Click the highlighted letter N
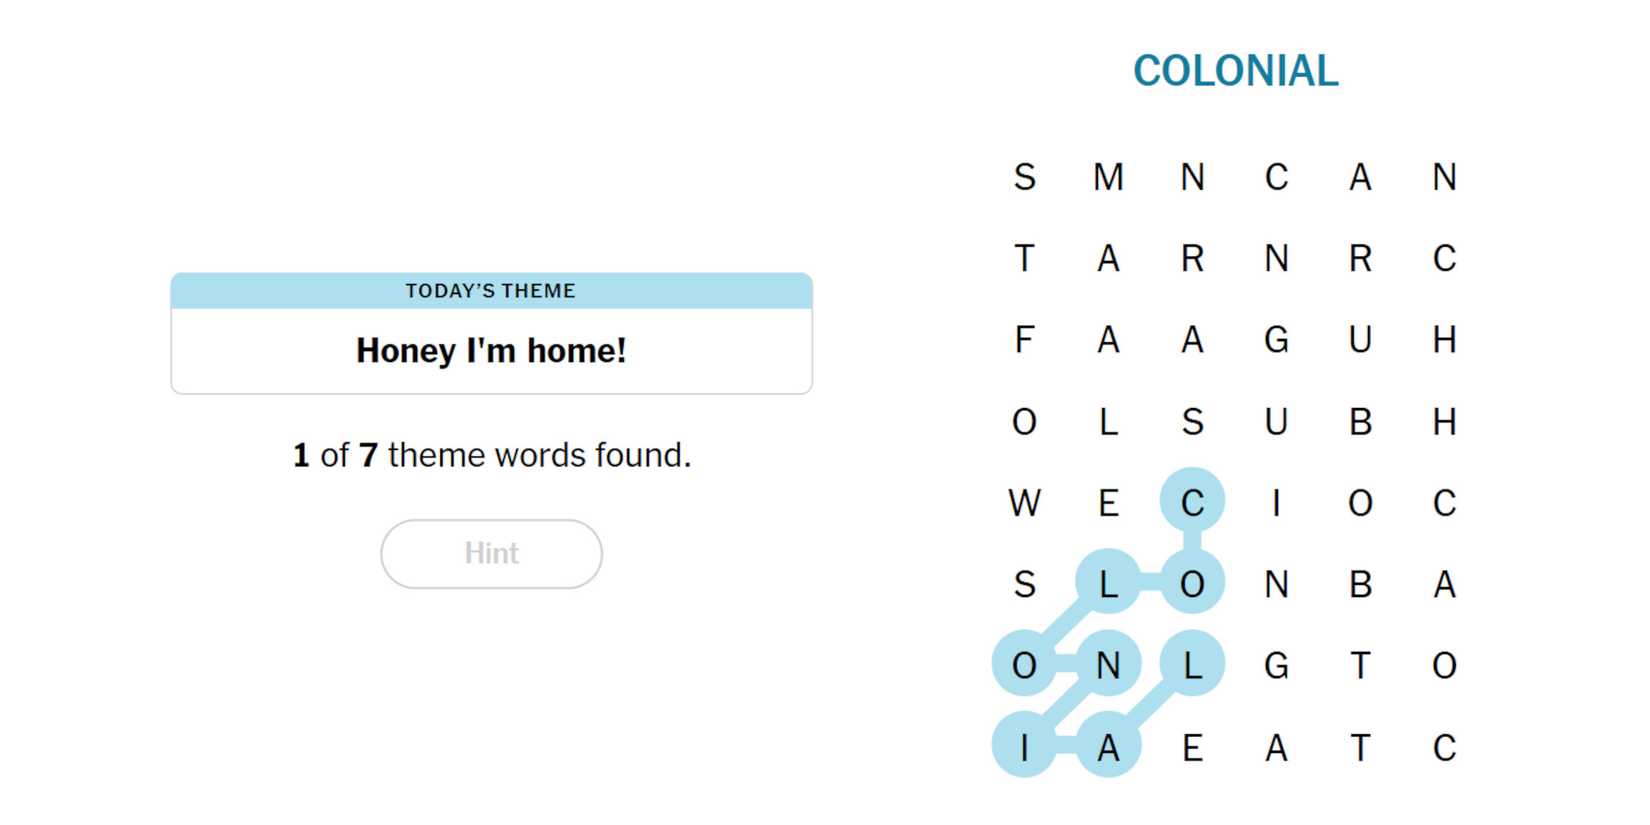This screenshot has width=1650, height=825. pos(1108,665)
